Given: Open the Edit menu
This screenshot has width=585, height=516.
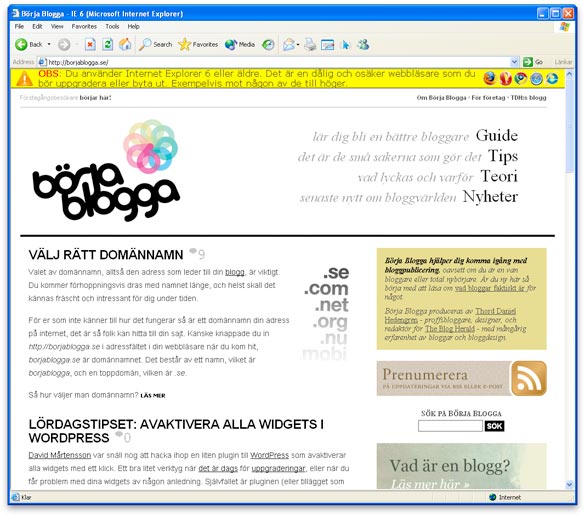Looking at the screenshot, I should pyautogui.click(x=37, y=26).
